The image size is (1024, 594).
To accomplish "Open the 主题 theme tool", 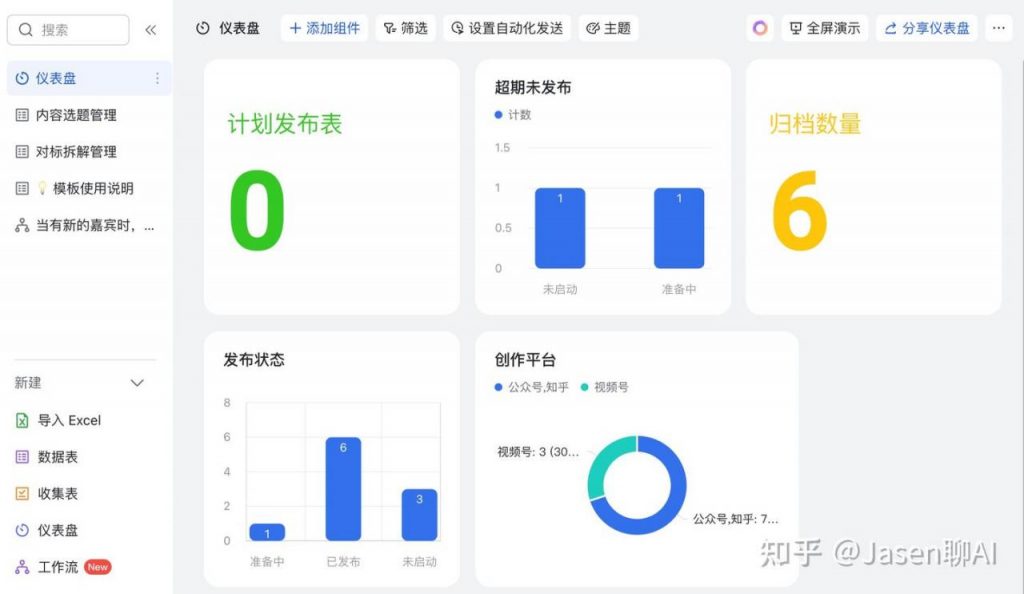I will tap(608, 28).
